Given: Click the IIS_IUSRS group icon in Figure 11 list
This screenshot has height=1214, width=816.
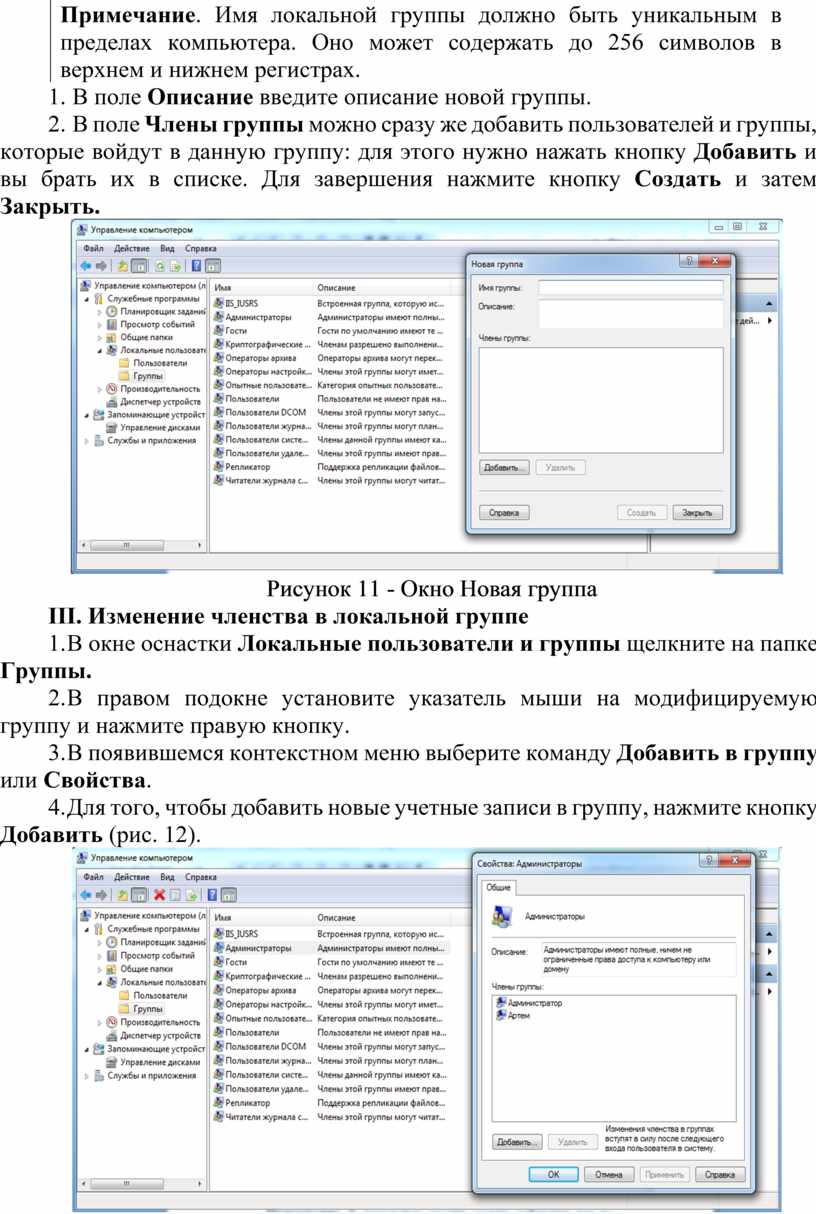Looking at the screenshot, I should click(x=218, y=302).
